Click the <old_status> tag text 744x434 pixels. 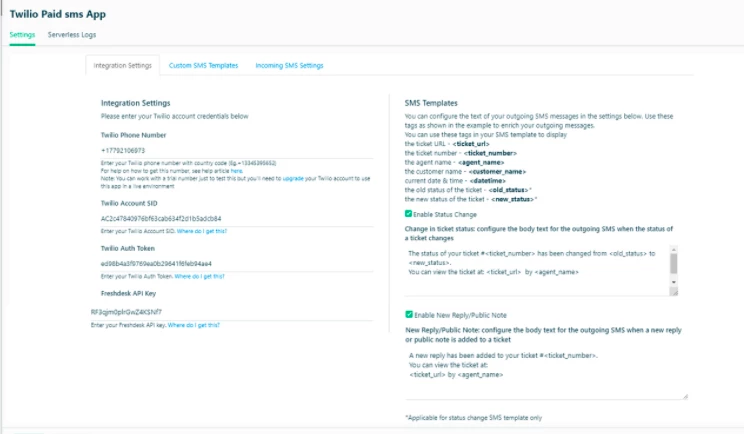tap(508, 190)
